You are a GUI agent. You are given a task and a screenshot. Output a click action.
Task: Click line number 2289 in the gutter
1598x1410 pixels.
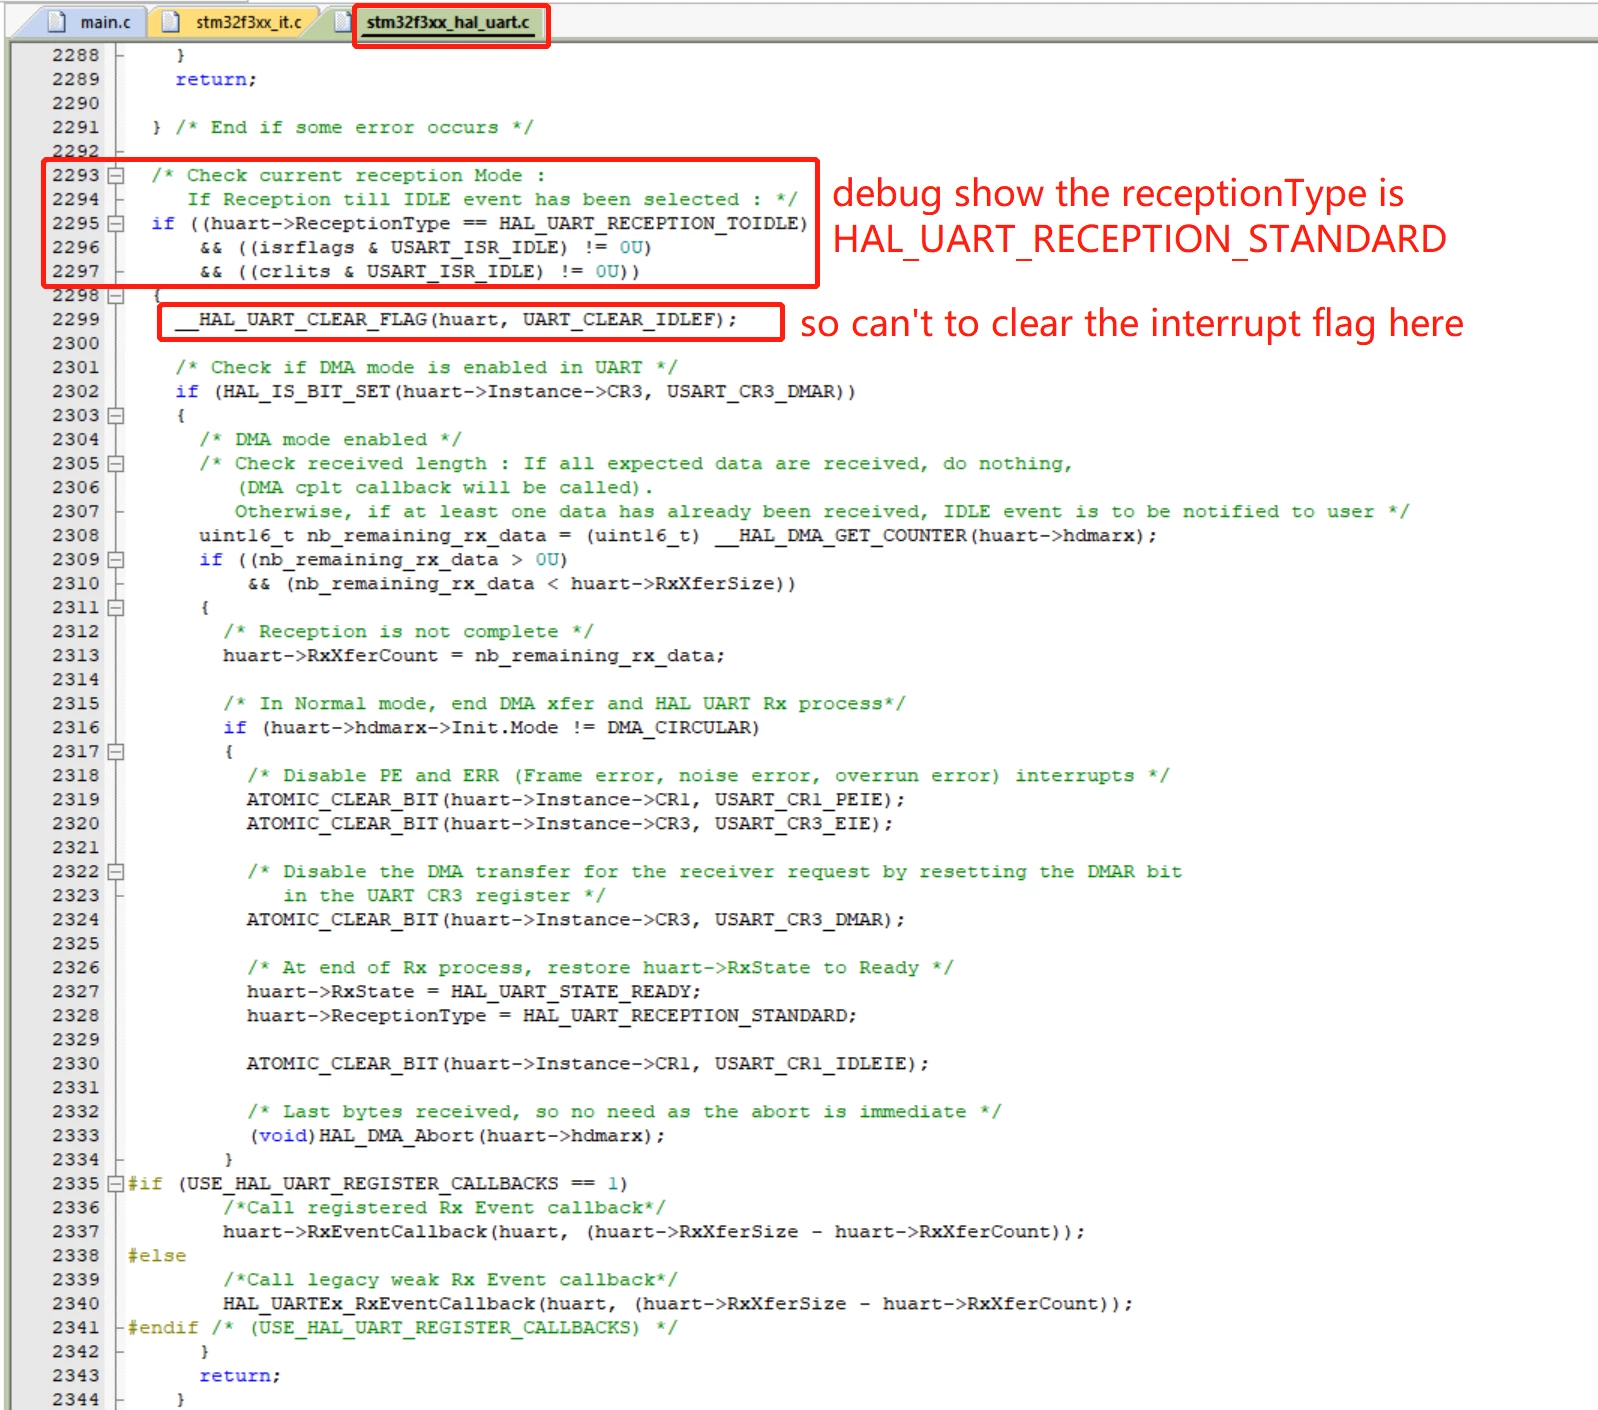click(76, 80)
